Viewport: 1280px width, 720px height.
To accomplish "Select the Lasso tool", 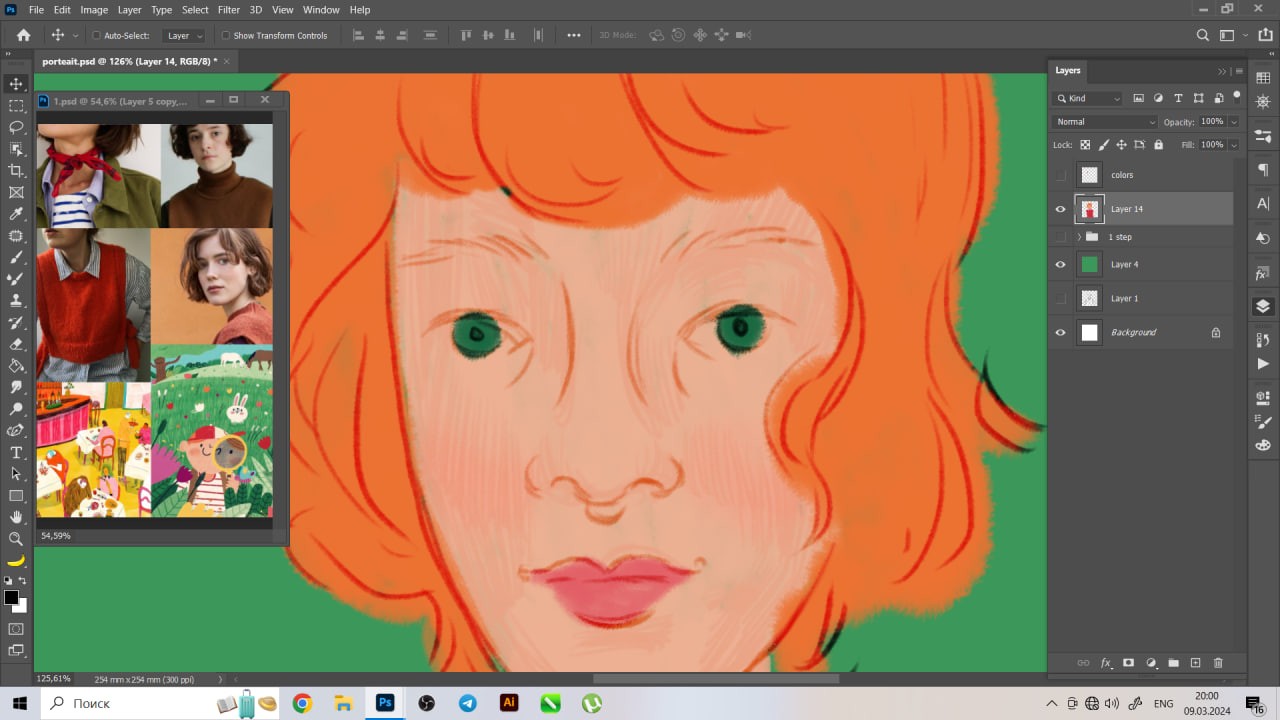I will (x=16, y=127).
